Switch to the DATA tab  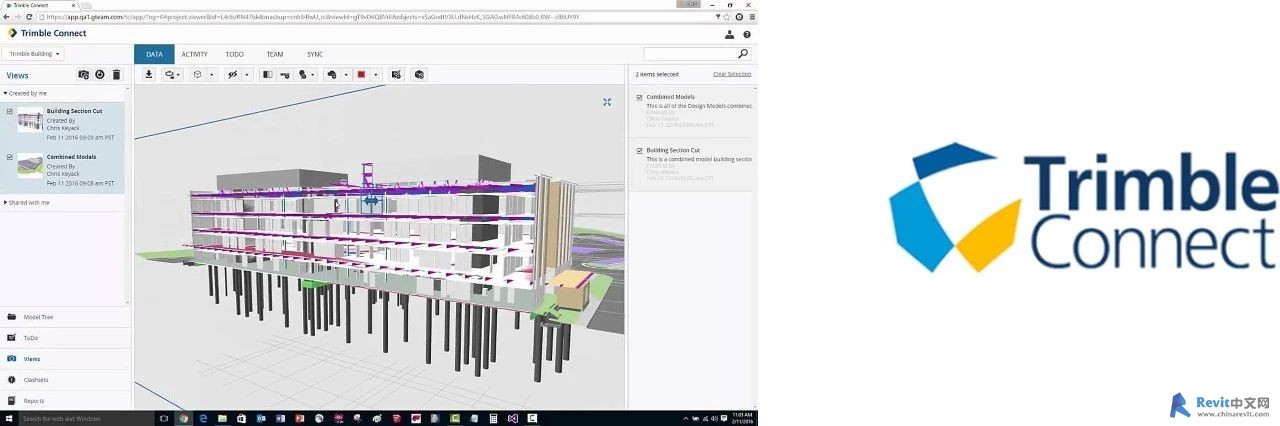point(154,54)
